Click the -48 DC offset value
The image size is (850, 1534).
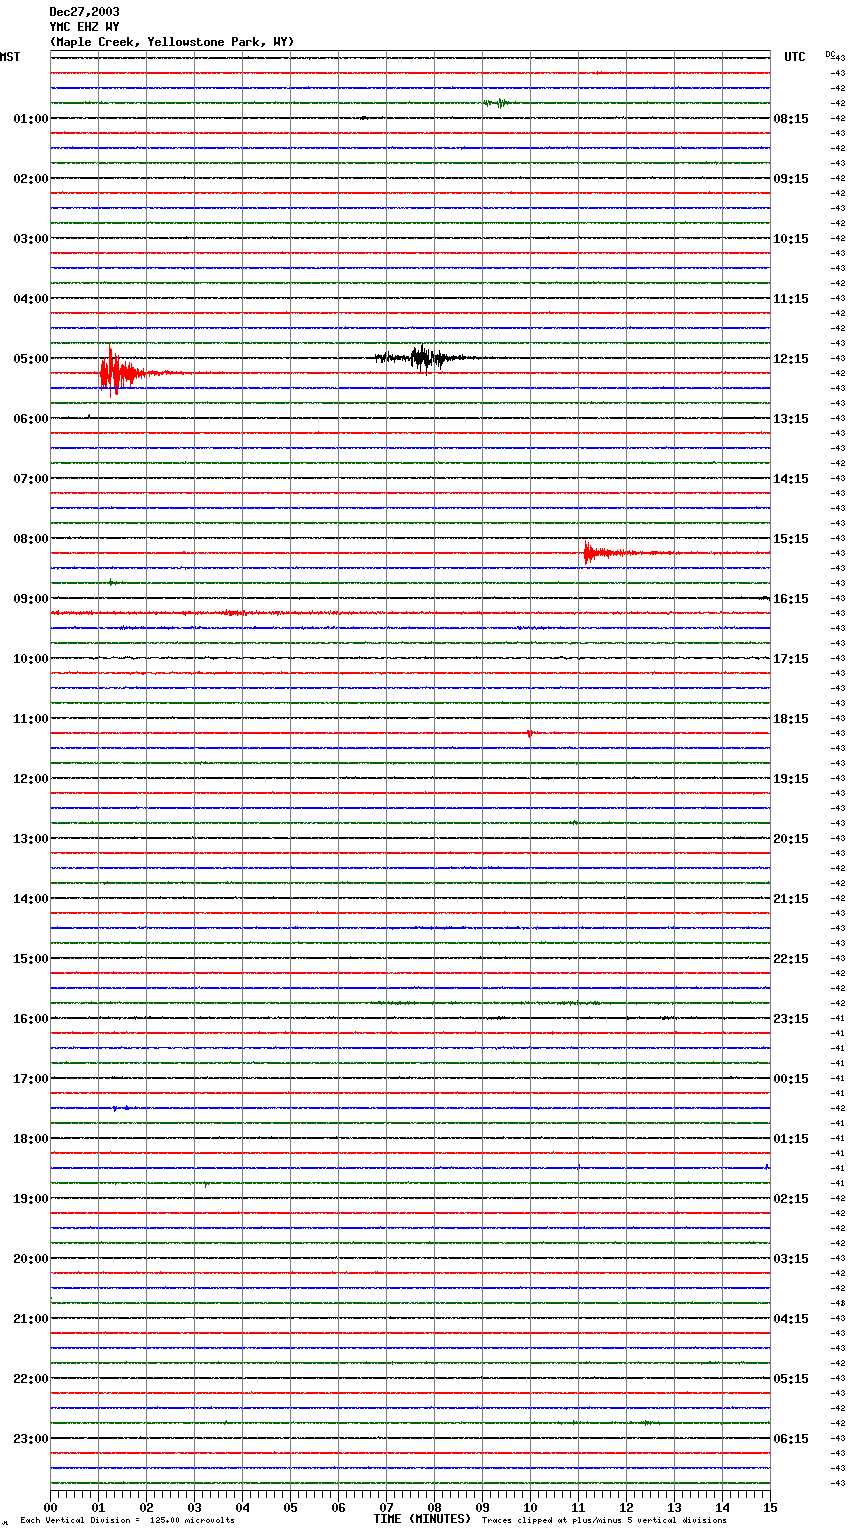839,1304
